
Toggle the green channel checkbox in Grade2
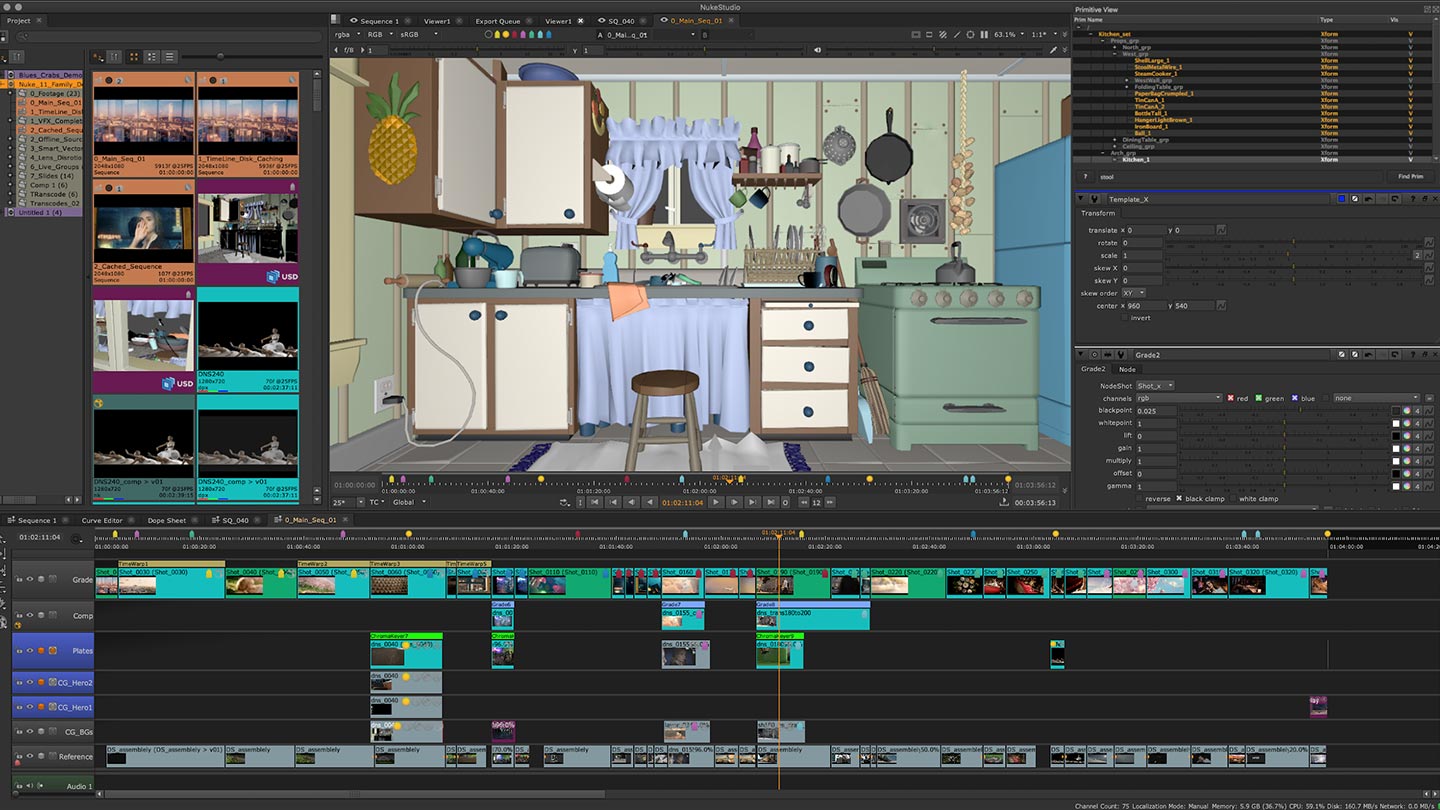[1259, 398]
